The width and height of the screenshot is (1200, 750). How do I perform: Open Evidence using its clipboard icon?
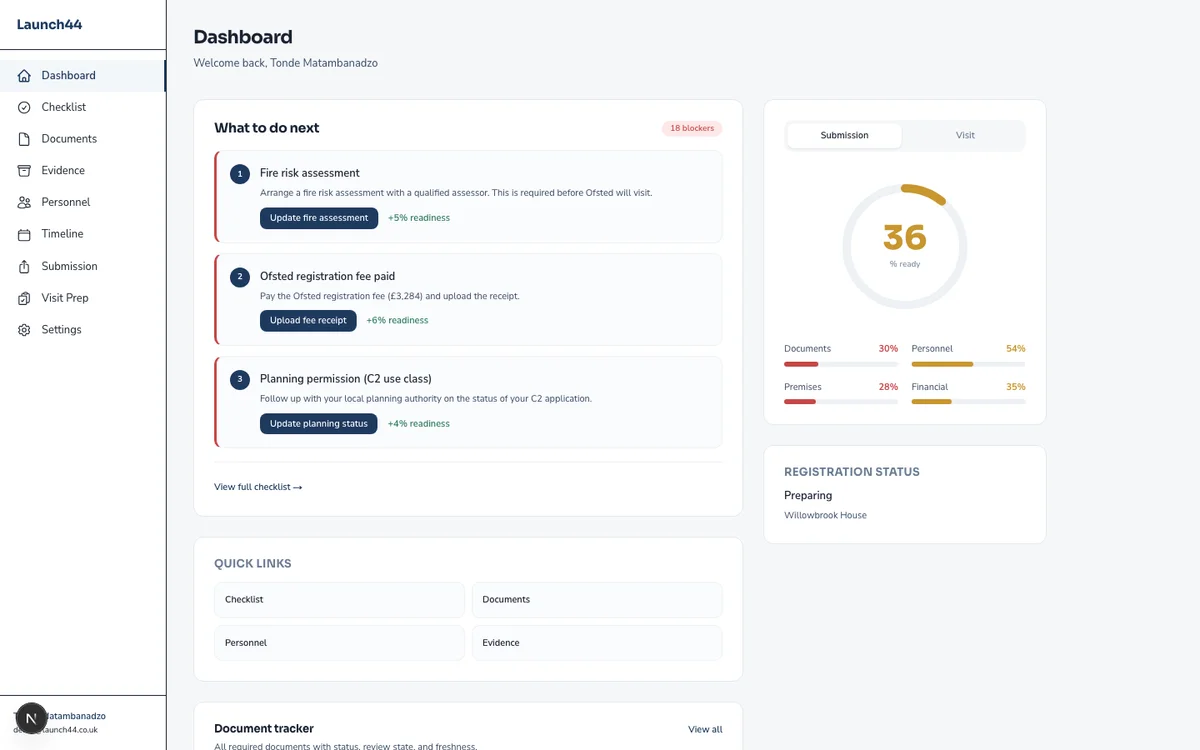(23, 170)
